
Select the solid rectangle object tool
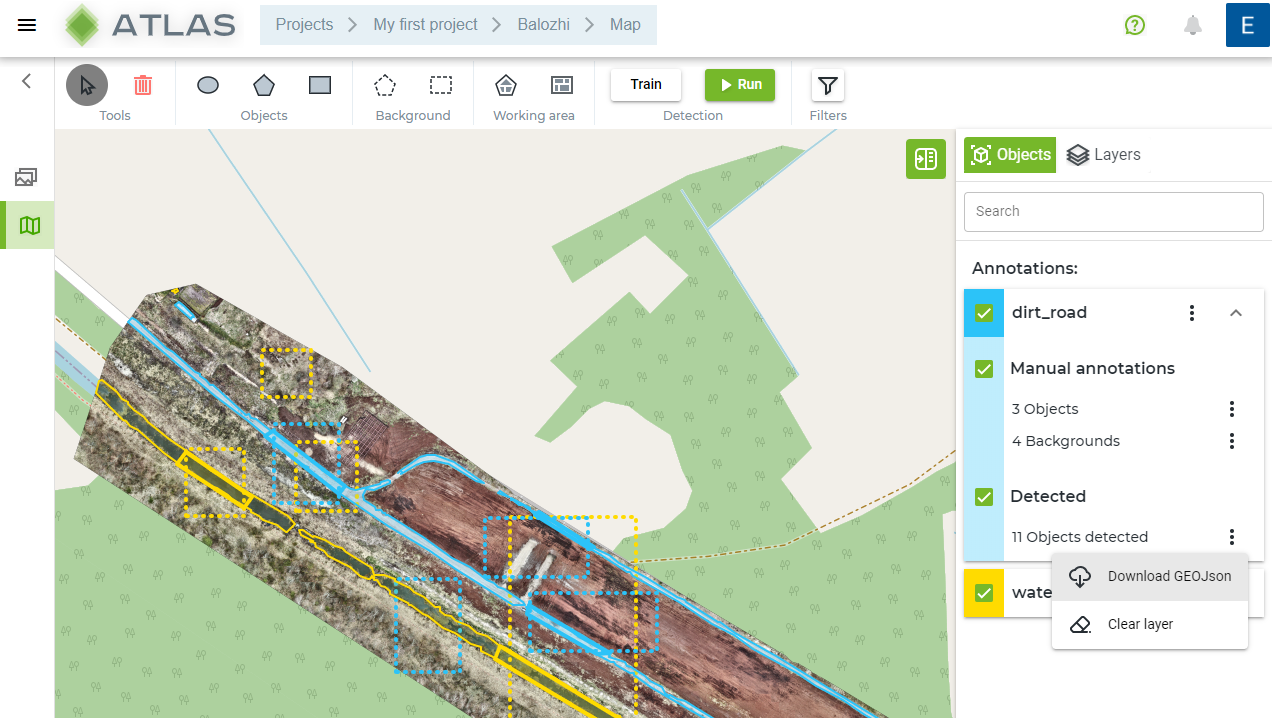pos(320,85)
